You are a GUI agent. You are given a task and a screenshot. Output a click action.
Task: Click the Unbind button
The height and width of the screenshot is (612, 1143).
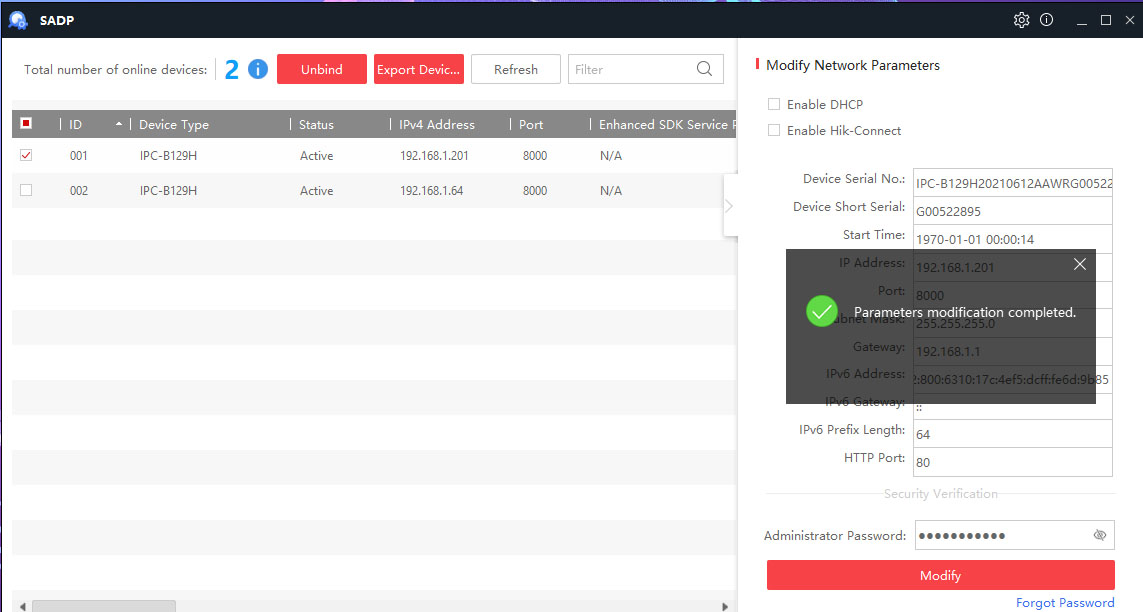pyautogui.click(x=321, y=69)
